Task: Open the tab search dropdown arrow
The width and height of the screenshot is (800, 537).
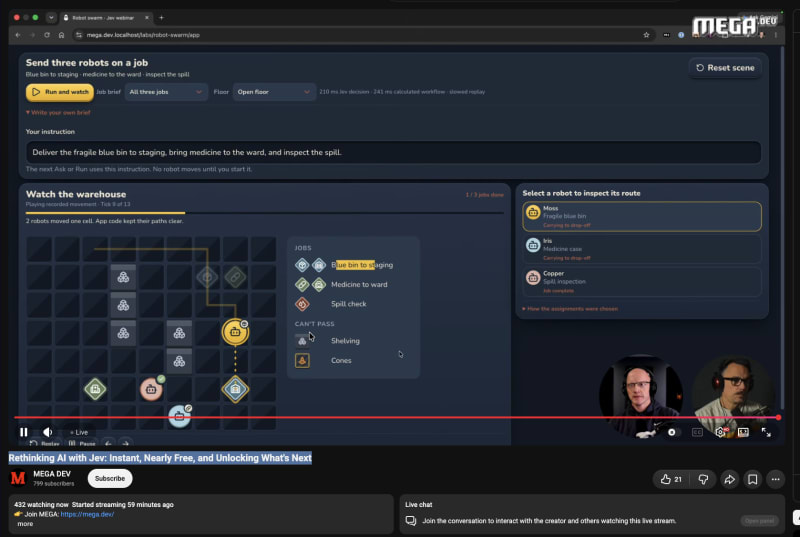Action: click(x=51, y=17)
